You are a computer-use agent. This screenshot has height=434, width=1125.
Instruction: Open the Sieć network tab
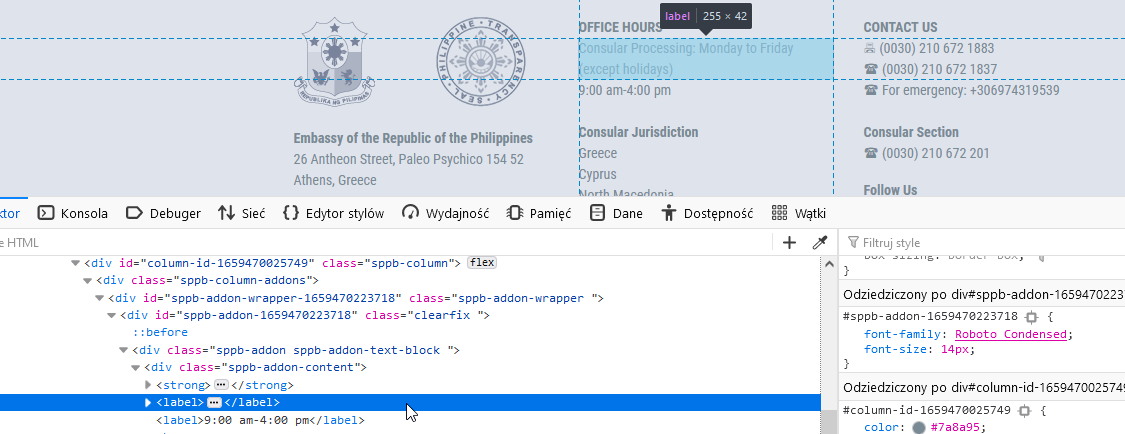[241, 213]
